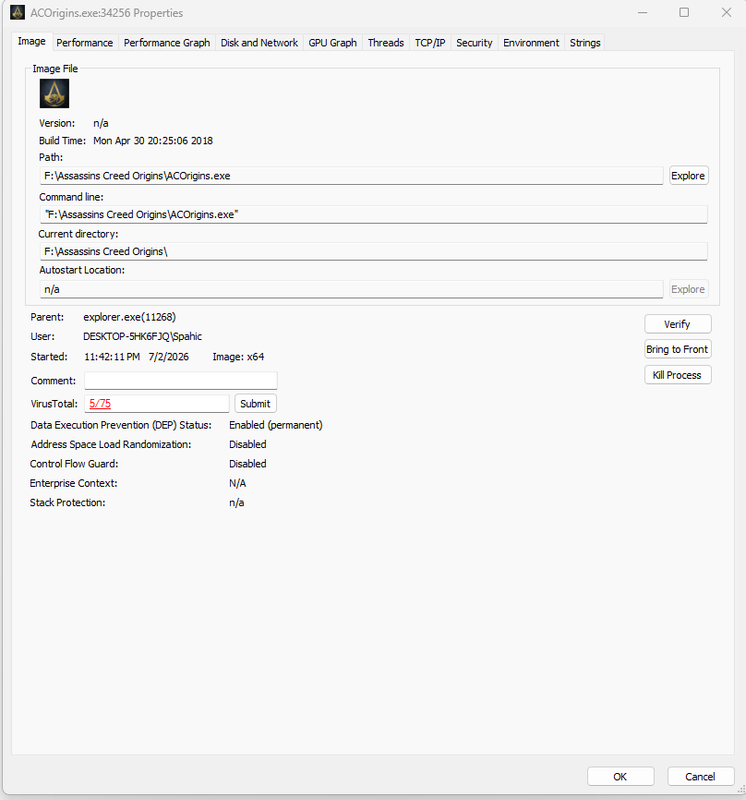
Task: Open the TCP/IP tab
Action: click(430, 43)
